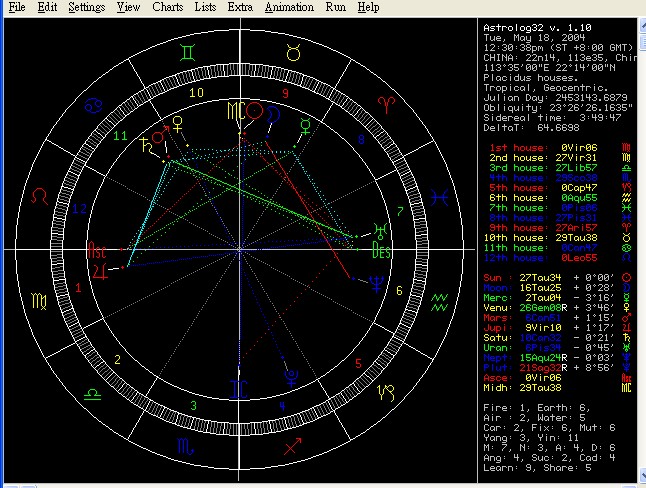The width and height of the screenshot is (646, 488).
Task: Click the yellow MC Midheaven label in the chart
Action: coord(235,108)
